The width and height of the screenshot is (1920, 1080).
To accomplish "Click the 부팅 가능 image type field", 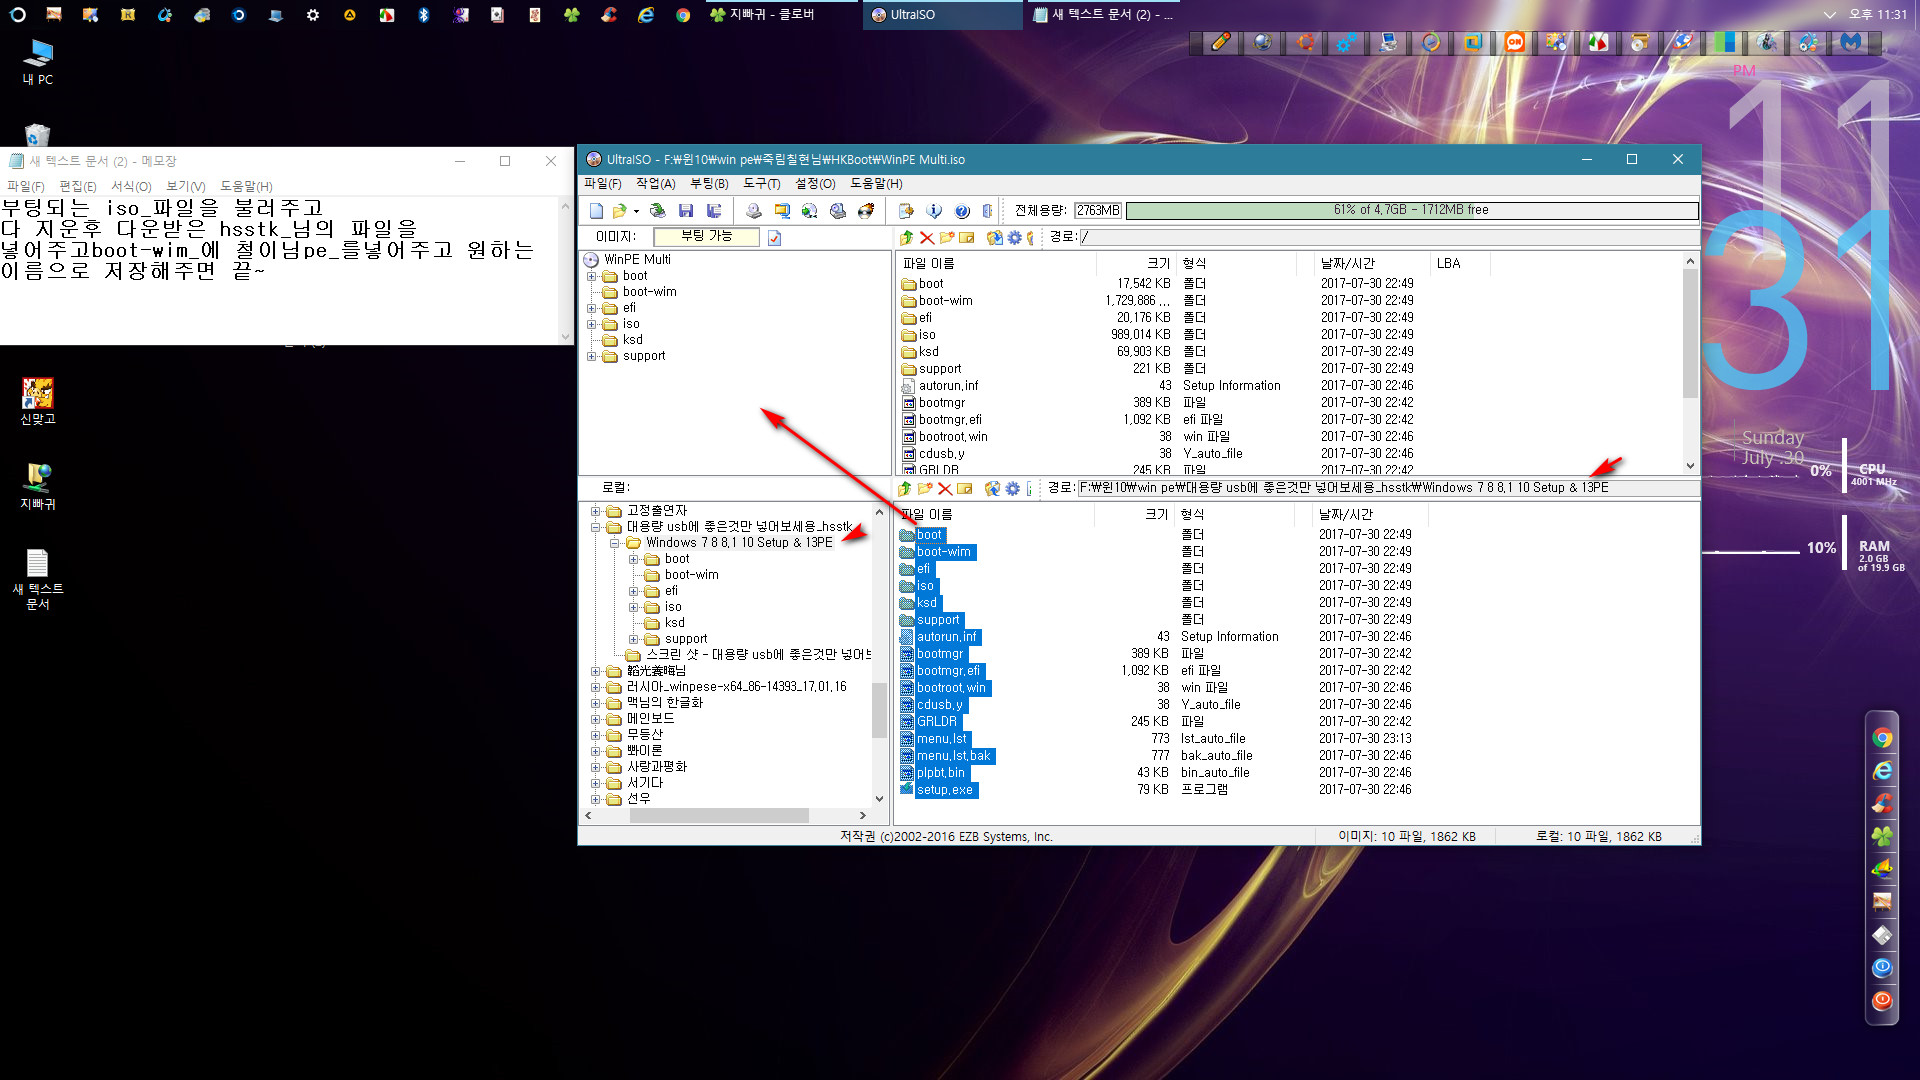I will click(706, 237).
